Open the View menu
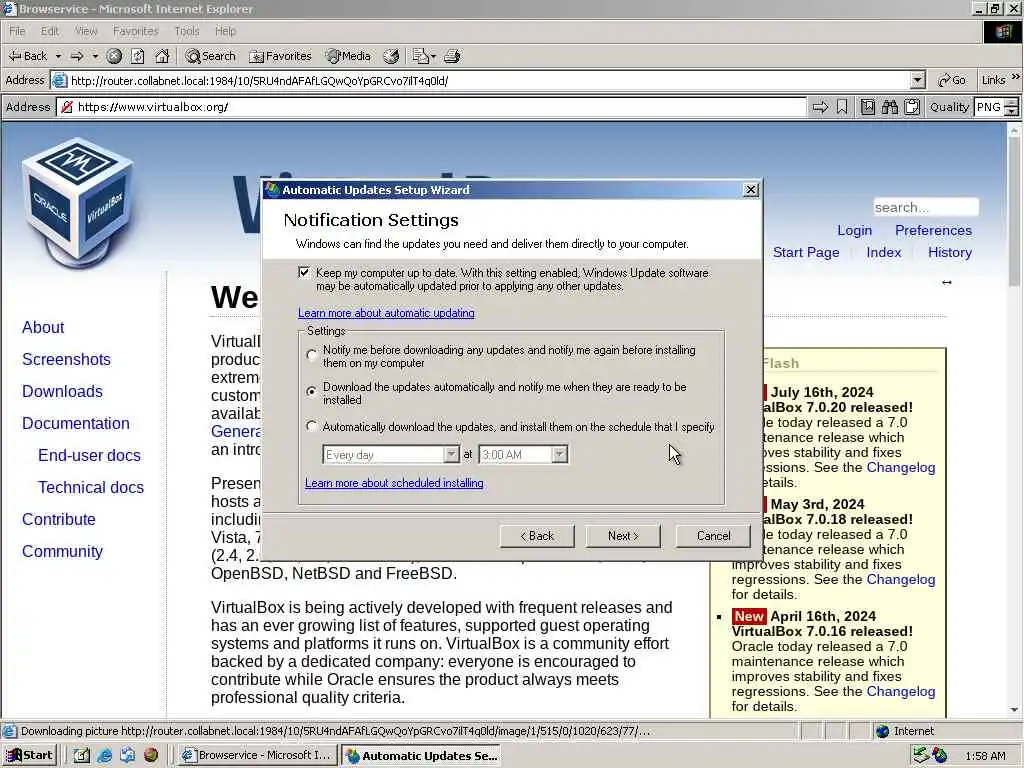 [86, 31]
